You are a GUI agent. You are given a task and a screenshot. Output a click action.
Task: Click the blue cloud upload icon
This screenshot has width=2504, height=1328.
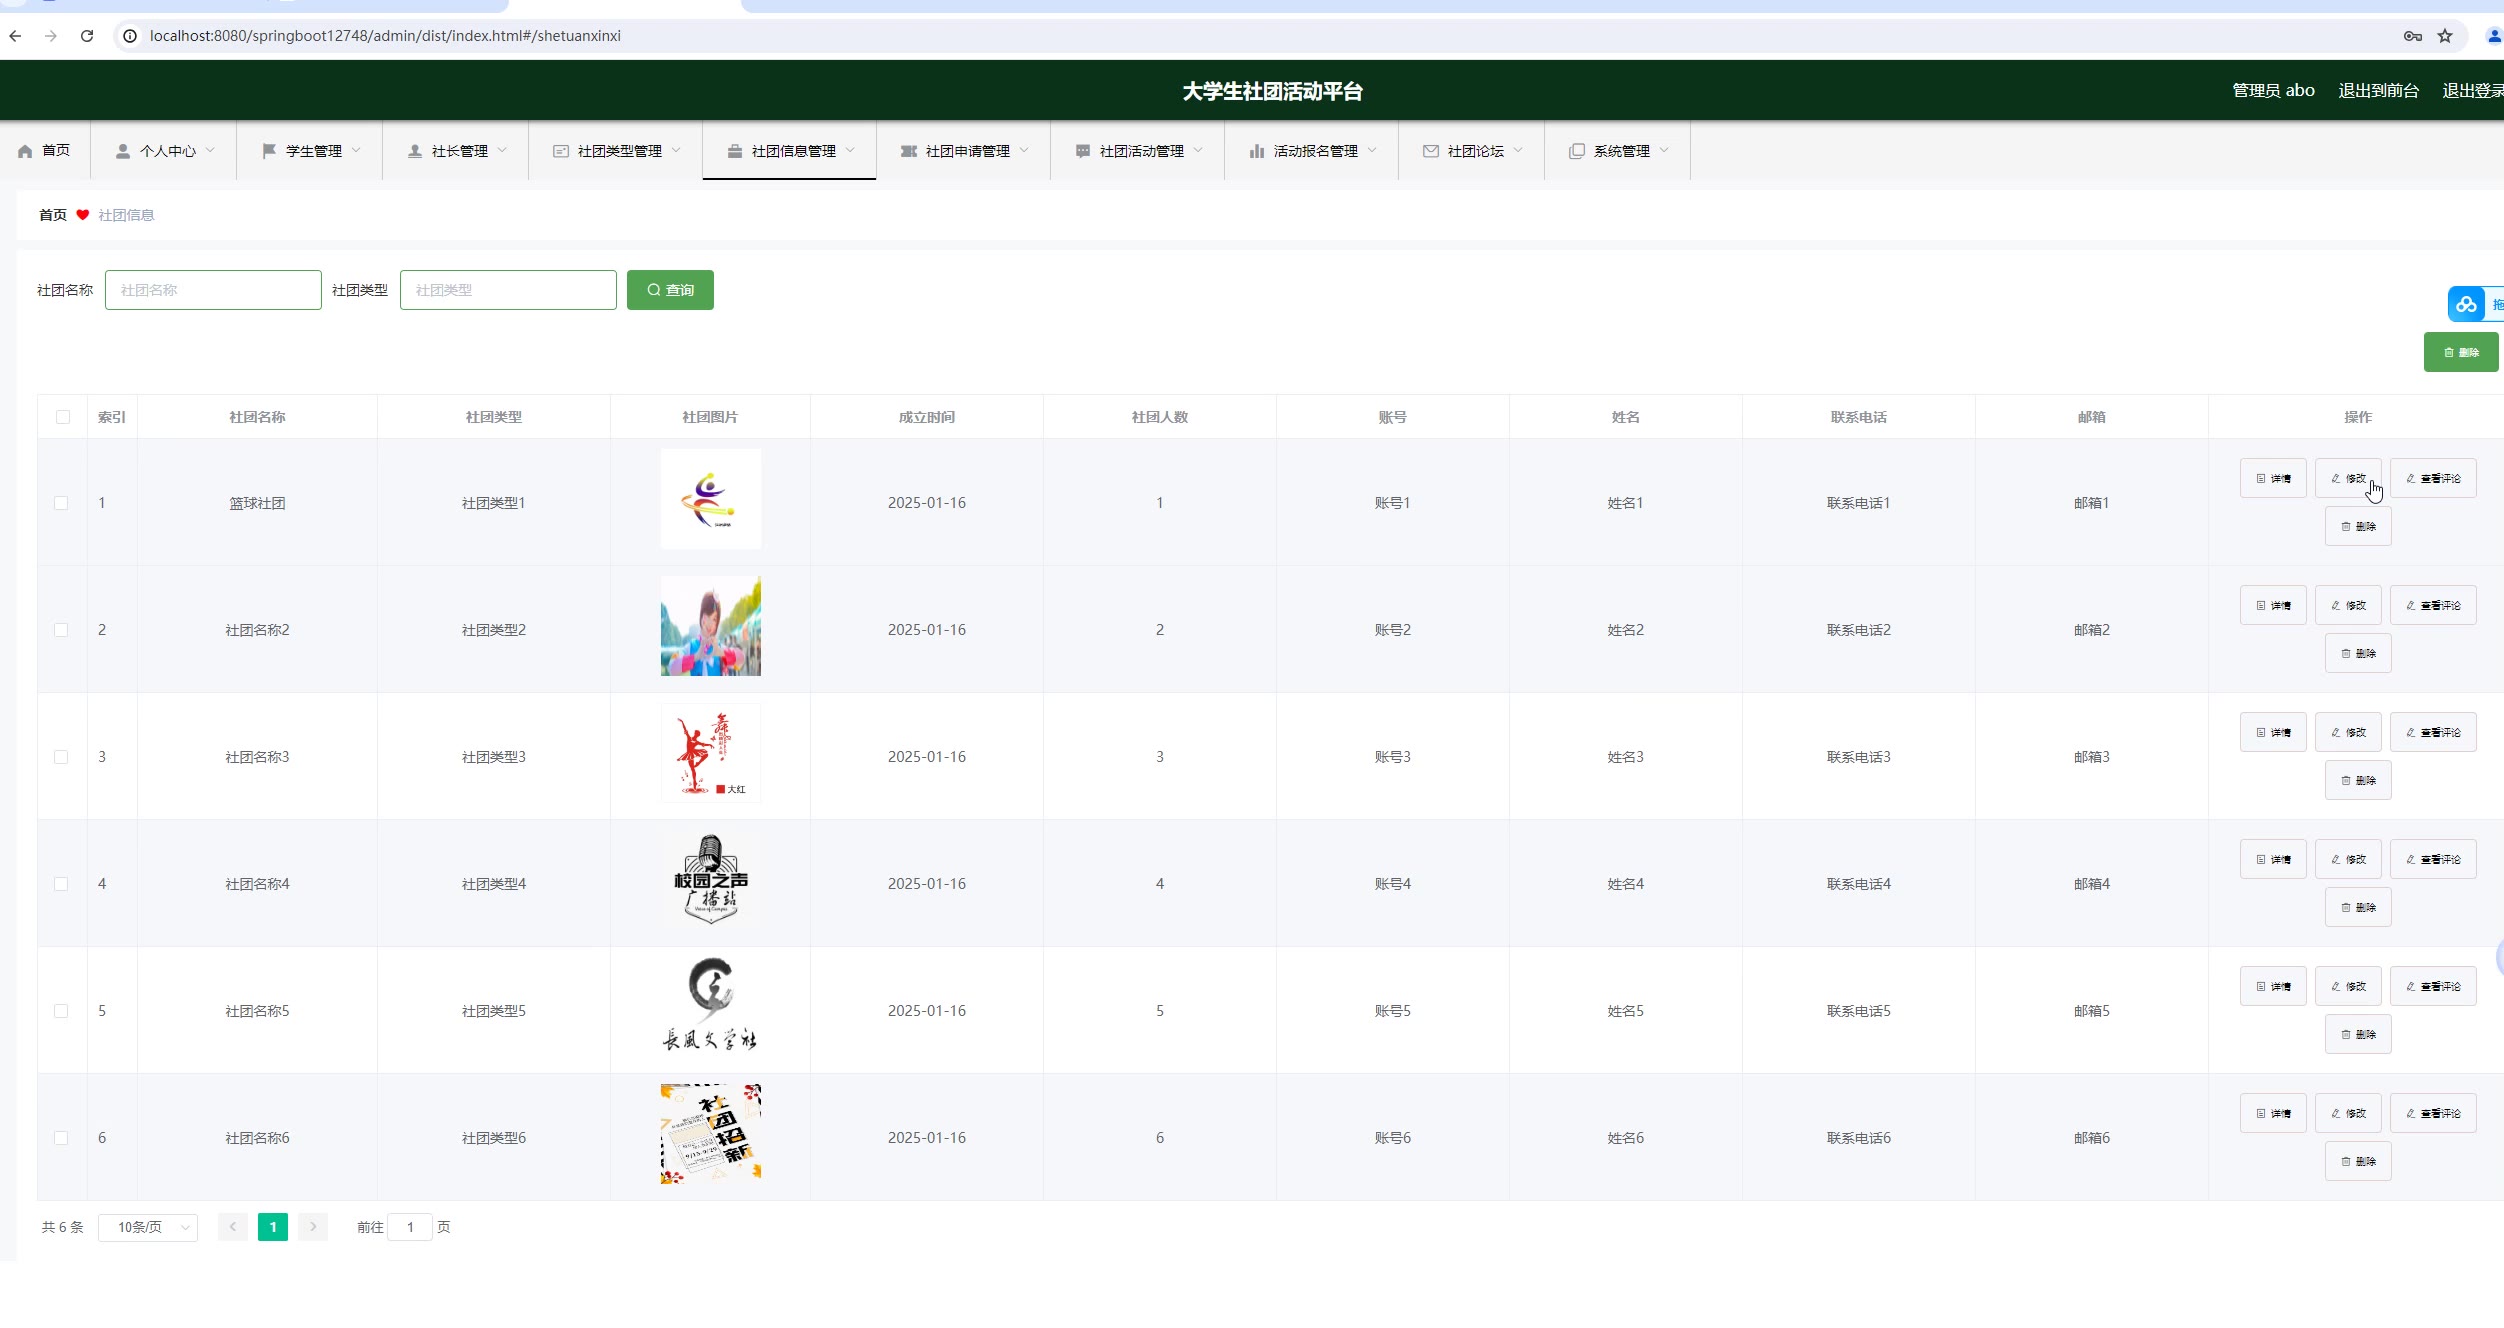click(2466, 304)
